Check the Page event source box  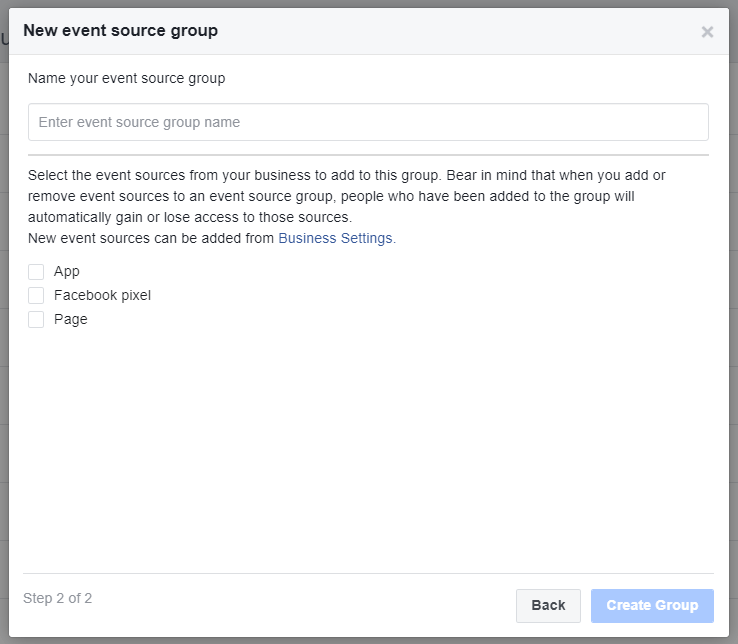[x=36, y=320]
